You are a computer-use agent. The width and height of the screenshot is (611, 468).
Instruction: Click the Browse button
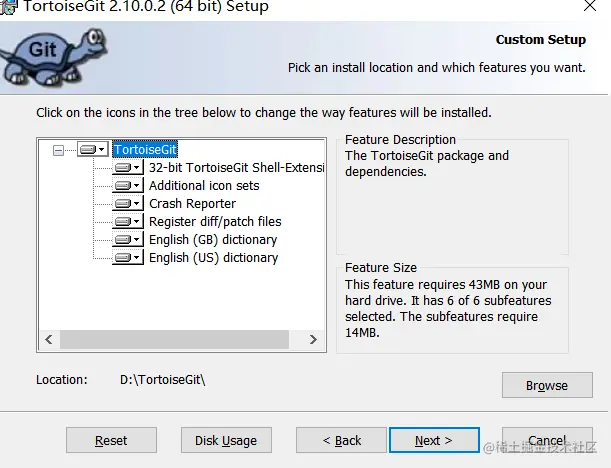(547, 385)
